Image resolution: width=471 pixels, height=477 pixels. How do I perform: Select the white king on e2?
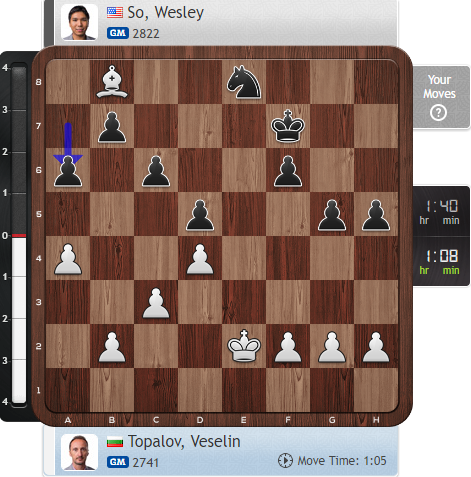point(244,346)
